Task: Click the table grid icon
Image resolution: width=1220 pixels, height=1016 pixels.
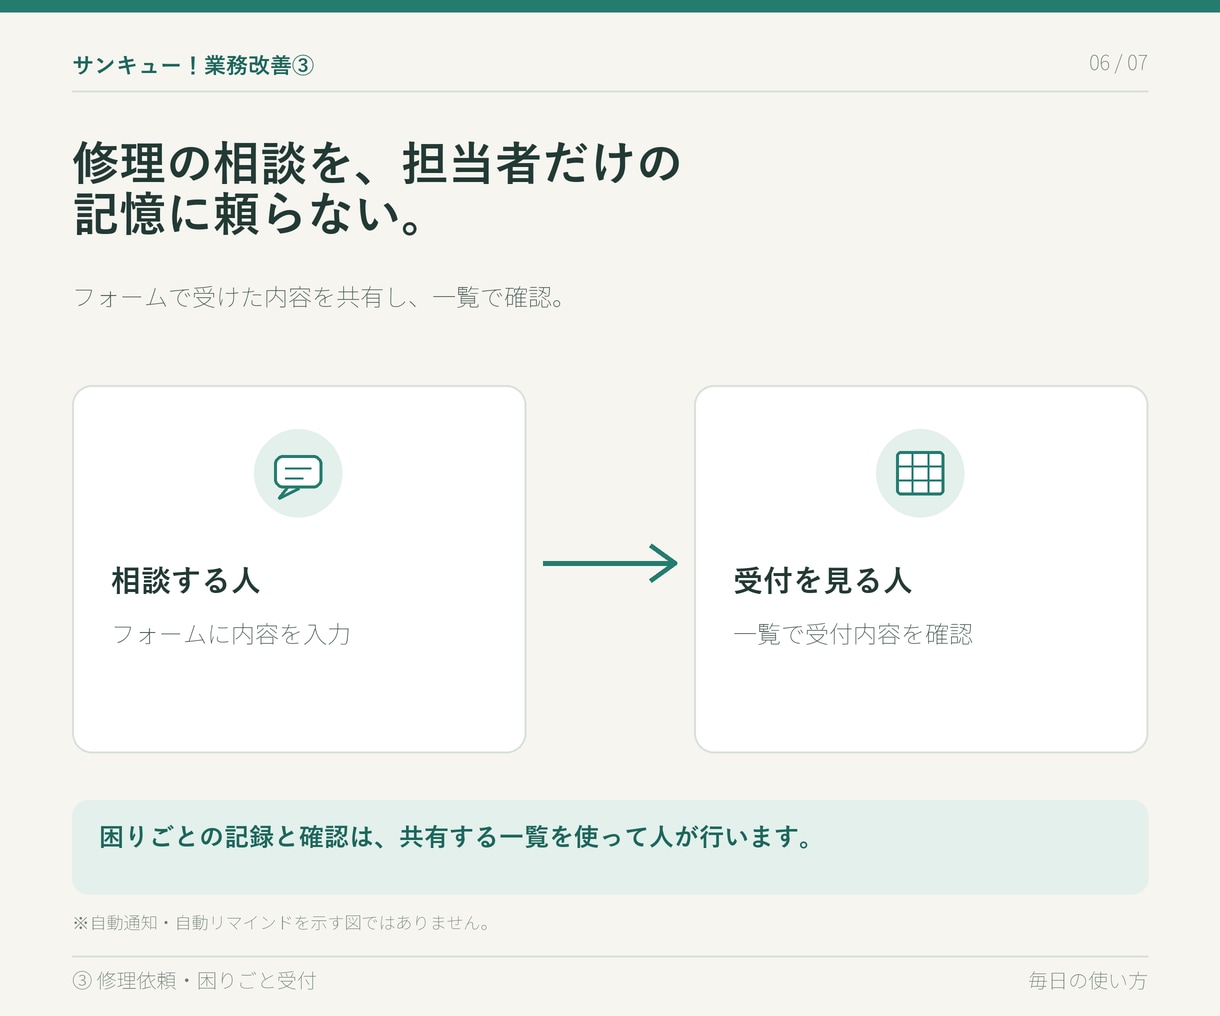Action: point(920,473)
